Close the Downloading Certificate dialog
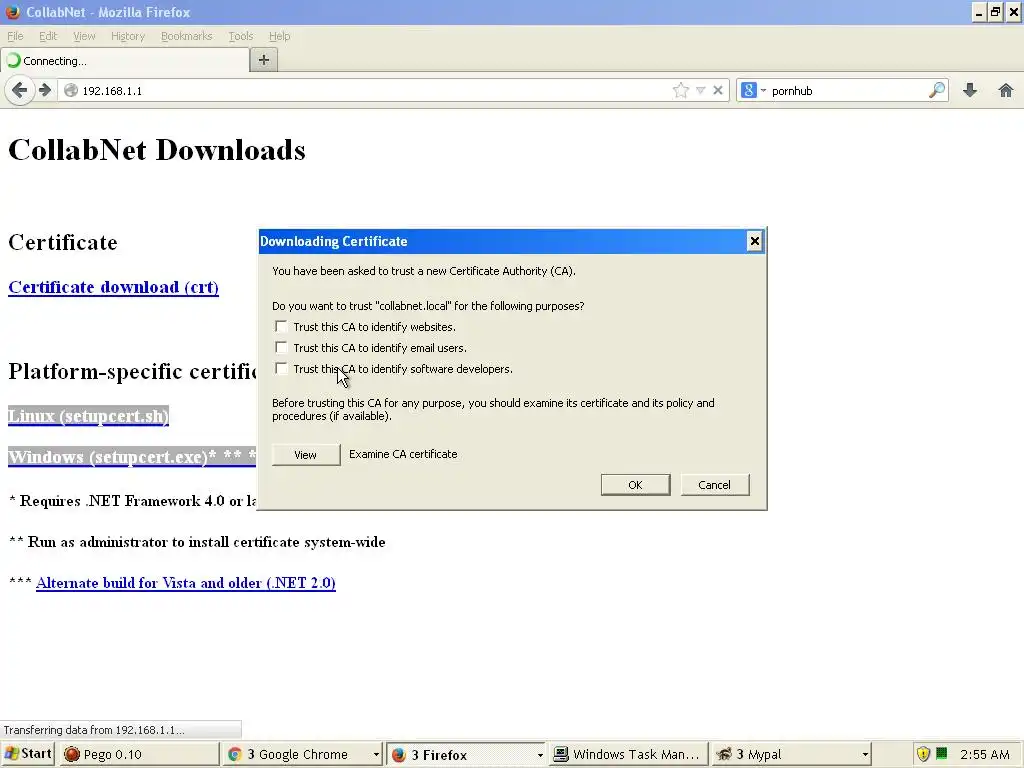 pyautogui.click(x=754, y=241)
